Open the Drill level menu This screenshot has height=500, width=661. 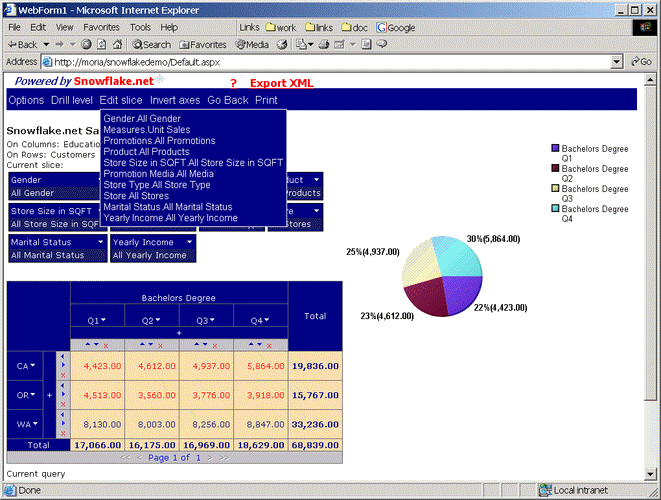tap(72, 100)
